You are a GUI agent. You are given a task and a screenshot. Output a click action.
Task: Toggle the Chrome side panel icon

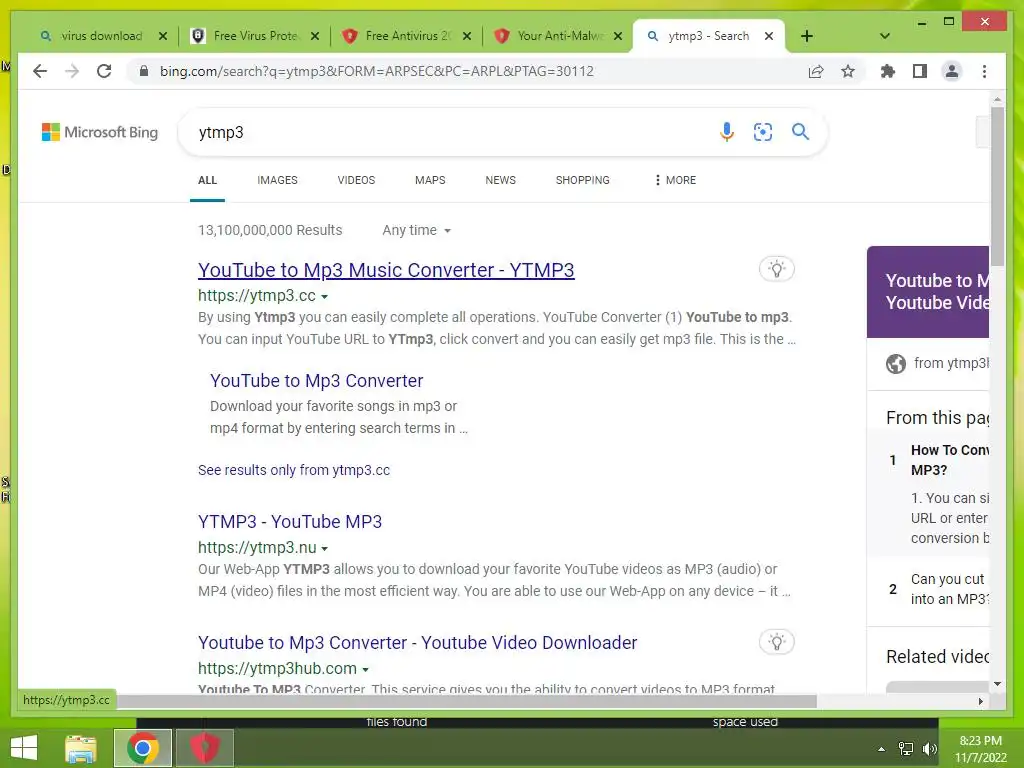click(920, 71)
